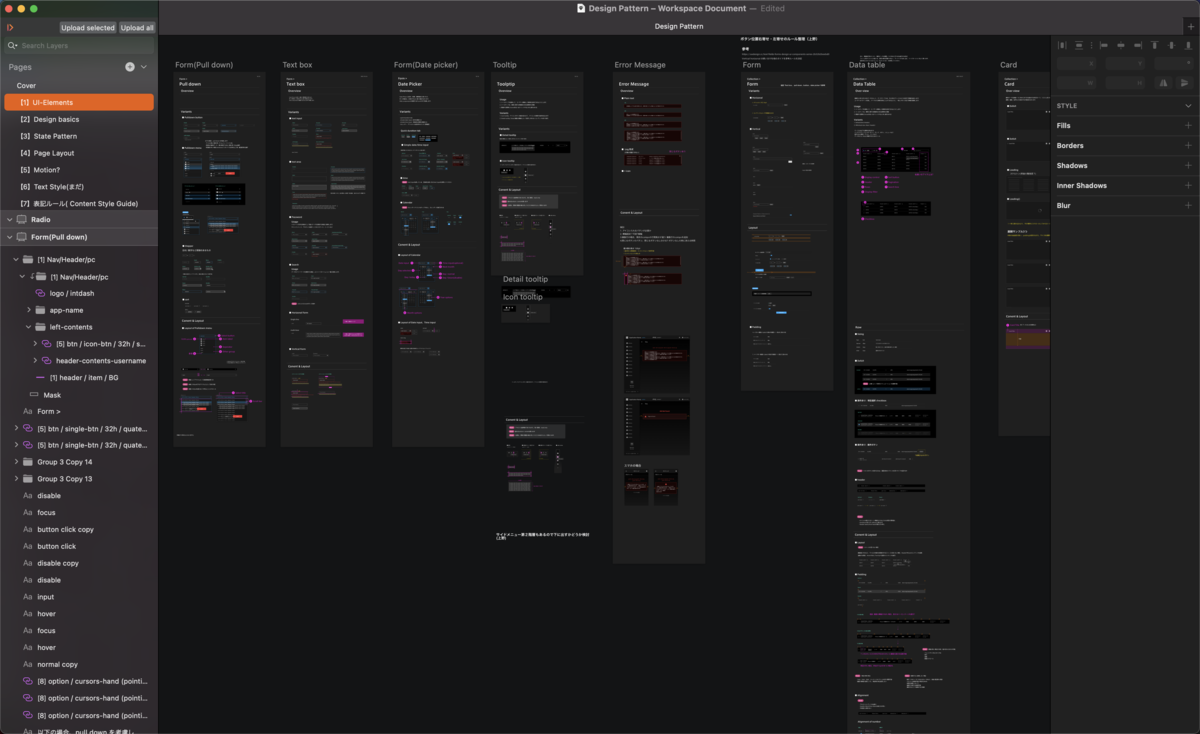
Task: Select the Design Pattern document tab
Action: tap(678, 26)
